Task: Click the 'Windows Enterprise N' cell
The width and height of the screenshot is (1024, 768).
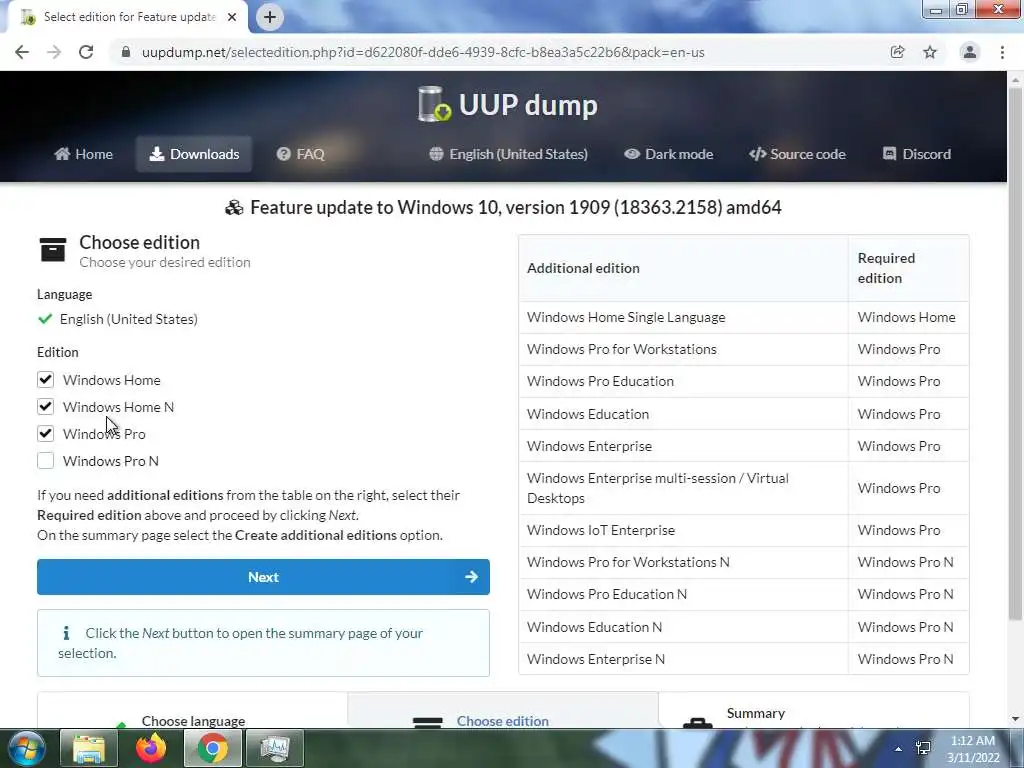Action: [x=683, y=659]
